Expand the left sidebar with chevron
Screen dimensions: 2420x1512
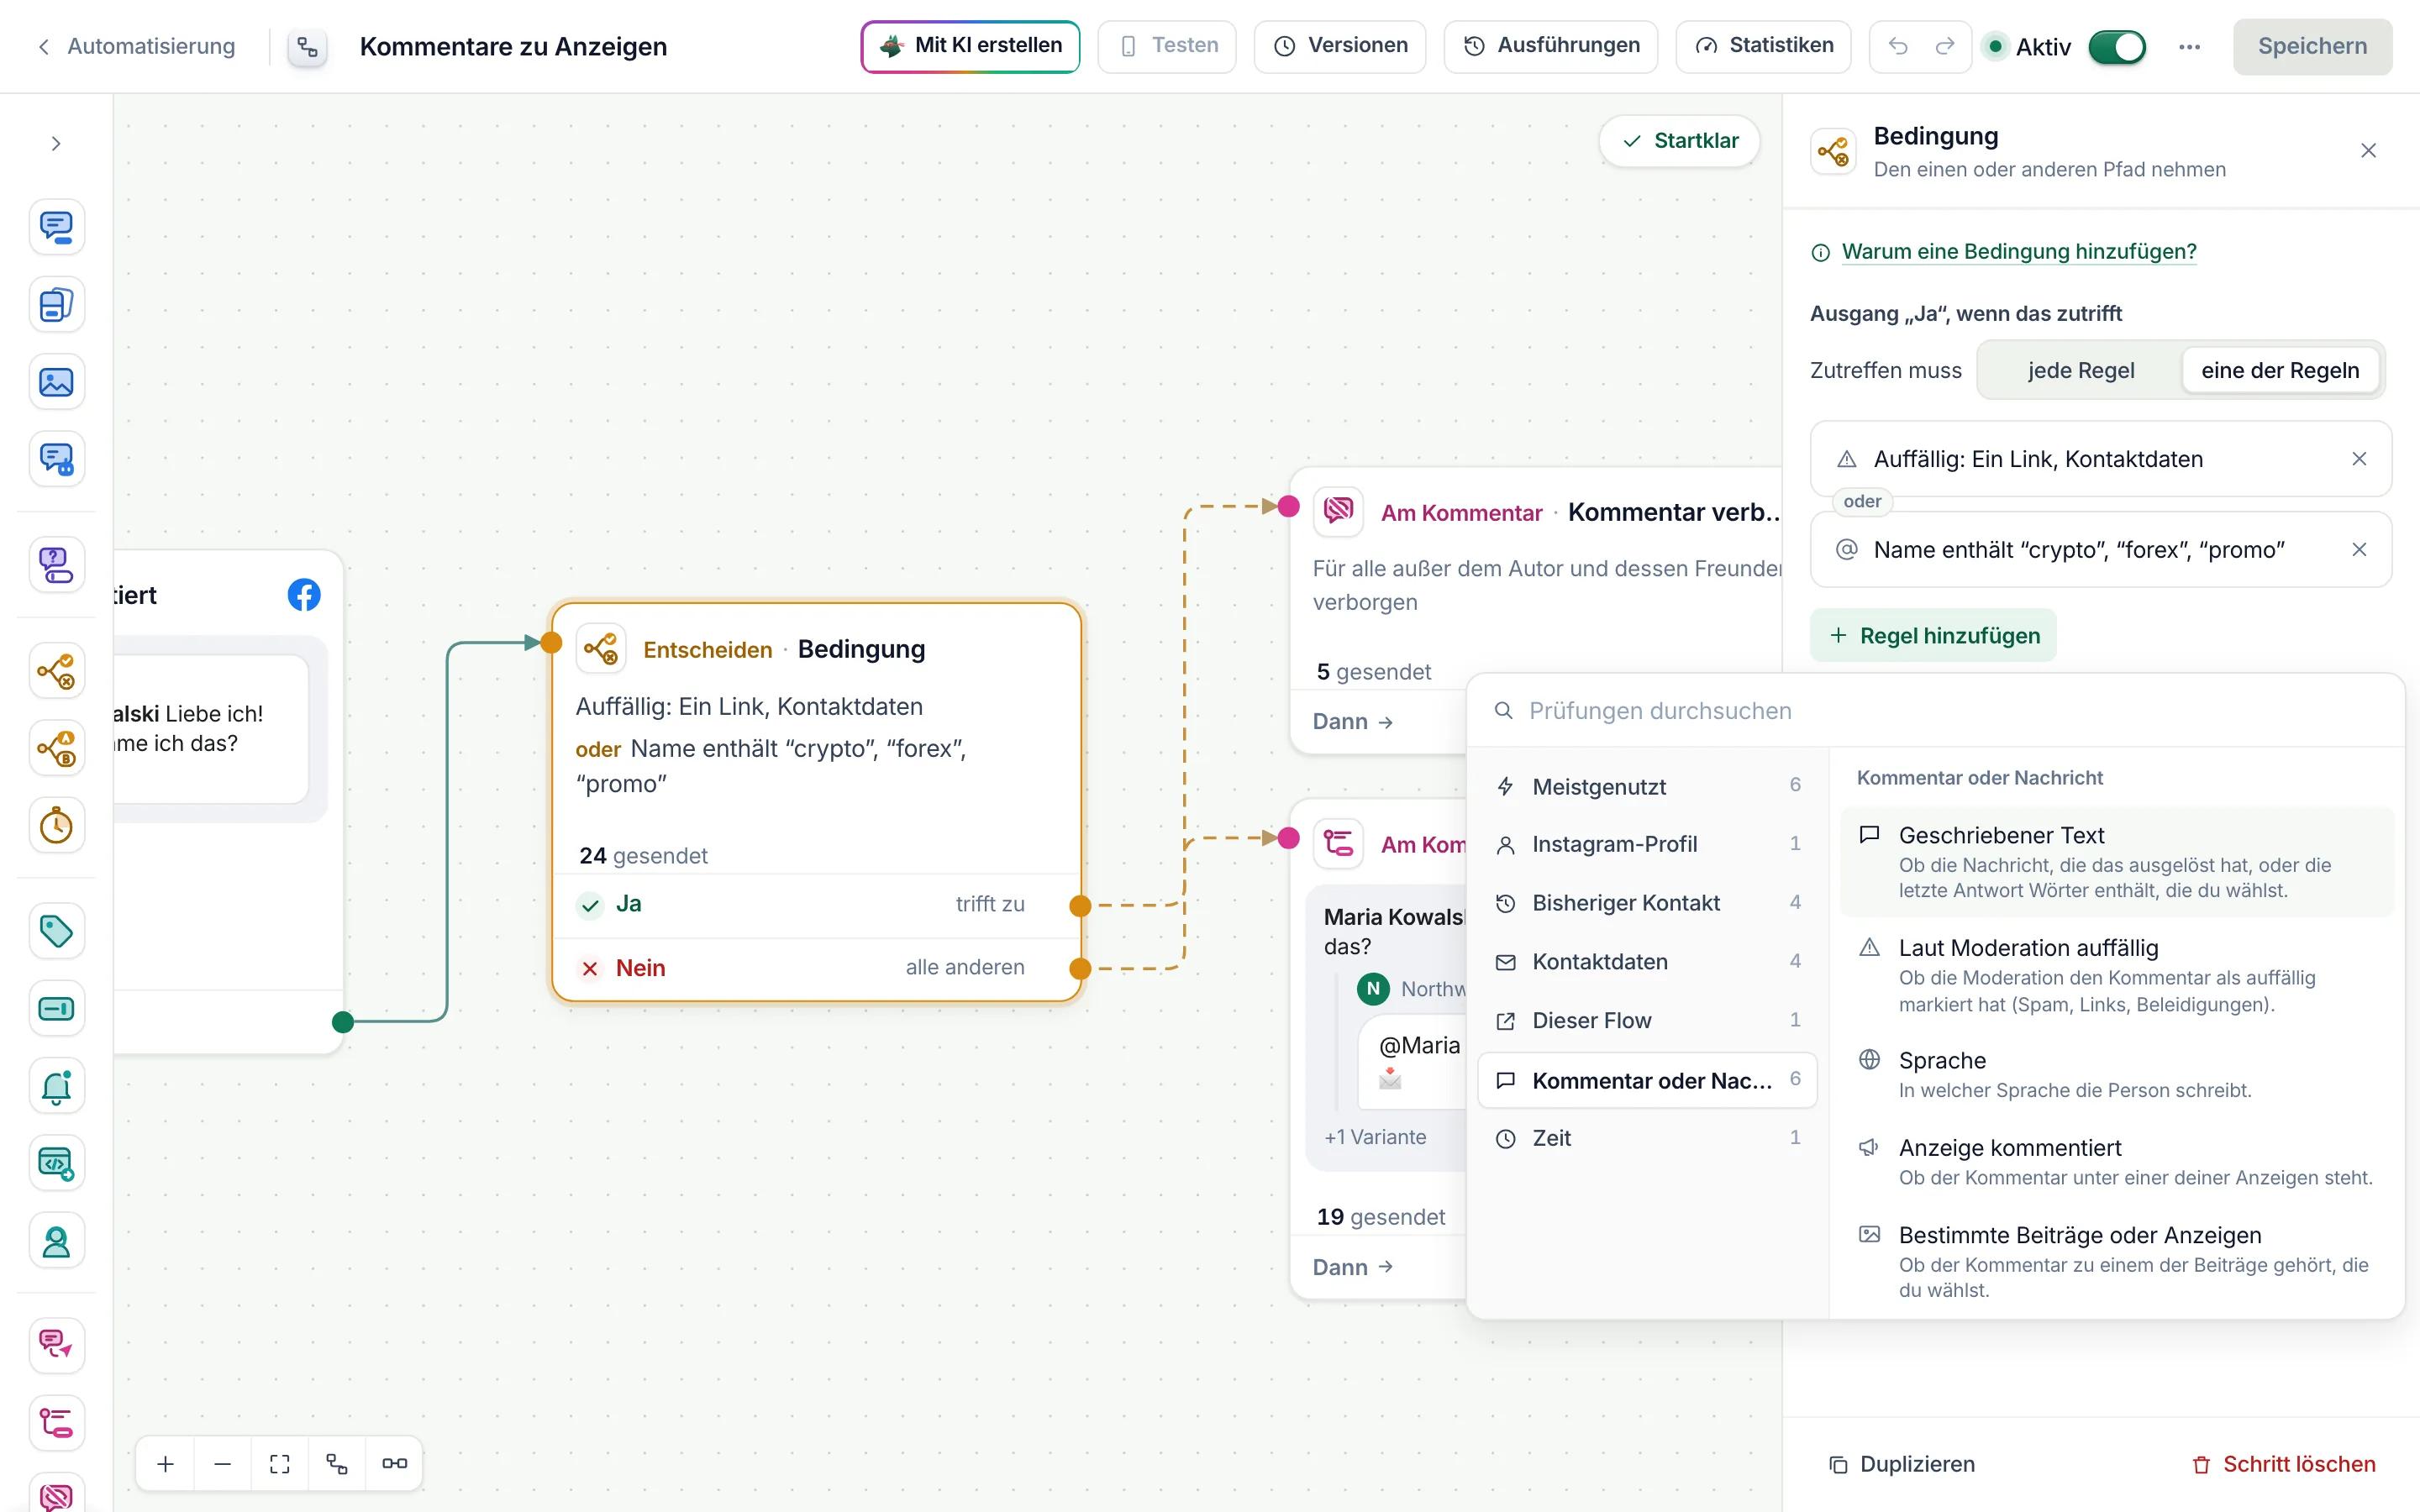[56, 144]
